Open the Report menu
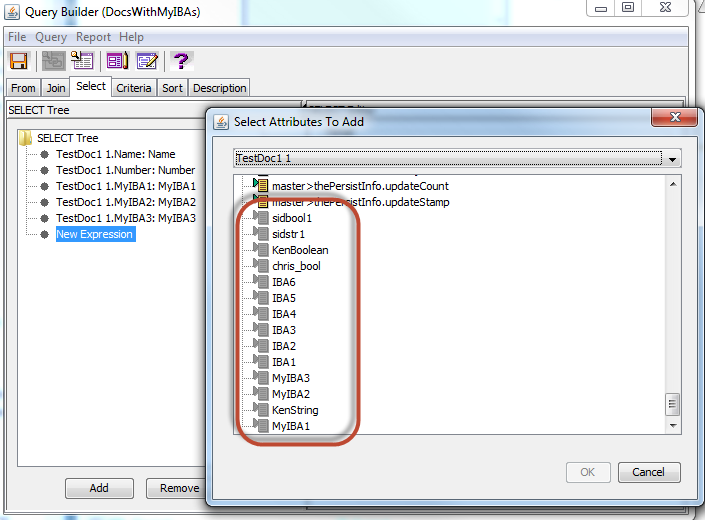This screenshot has width=705, height=520. [93, 37]
